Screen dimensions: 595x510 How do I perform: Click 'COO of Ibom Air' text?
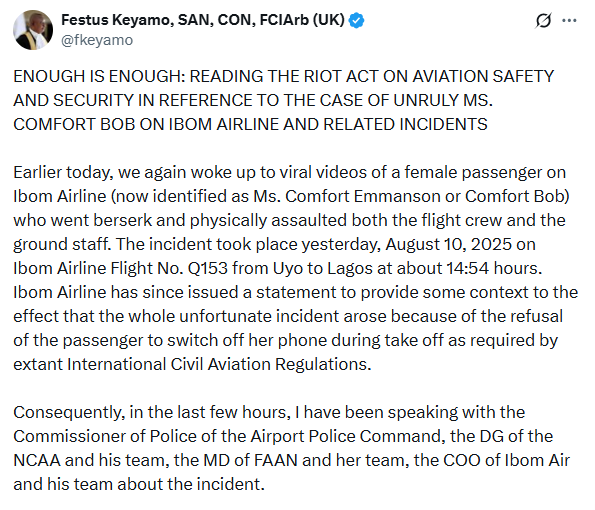click(x=507, y=460)
